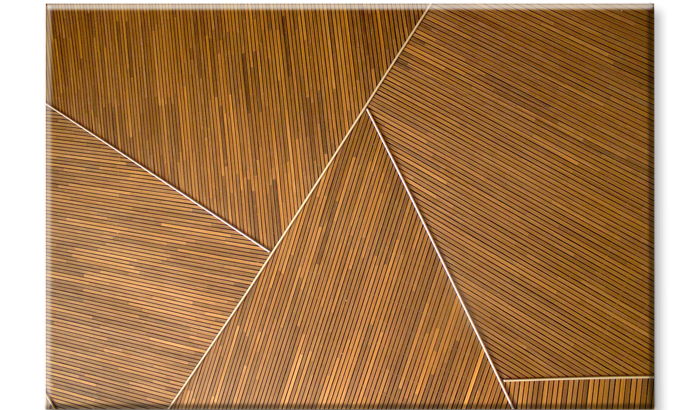Click the seam above the bottom-right strip

point(580,379)
